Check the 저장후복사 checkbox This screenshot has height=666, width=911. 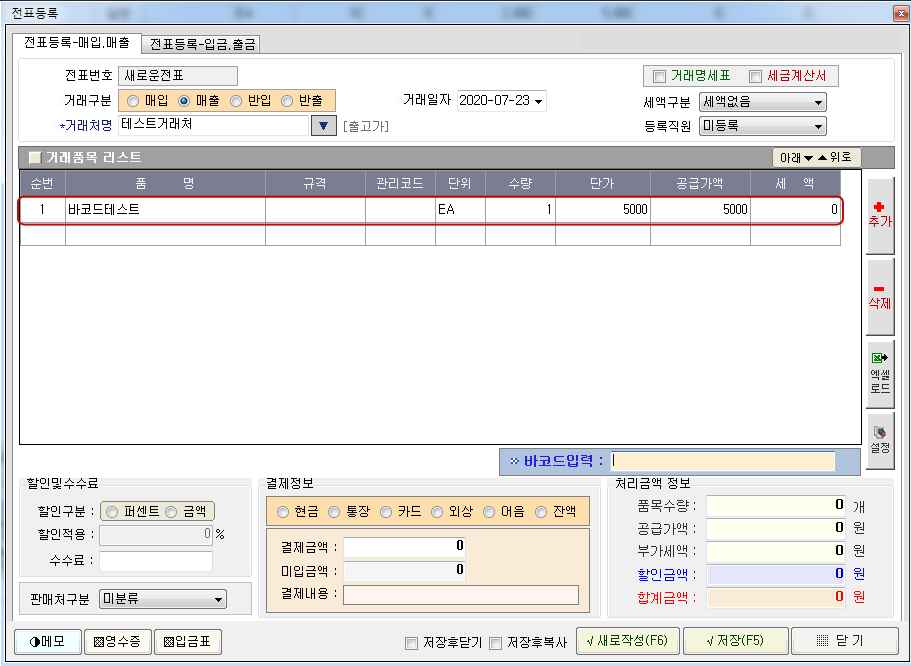pyautogui.click(x=496, y=643)
